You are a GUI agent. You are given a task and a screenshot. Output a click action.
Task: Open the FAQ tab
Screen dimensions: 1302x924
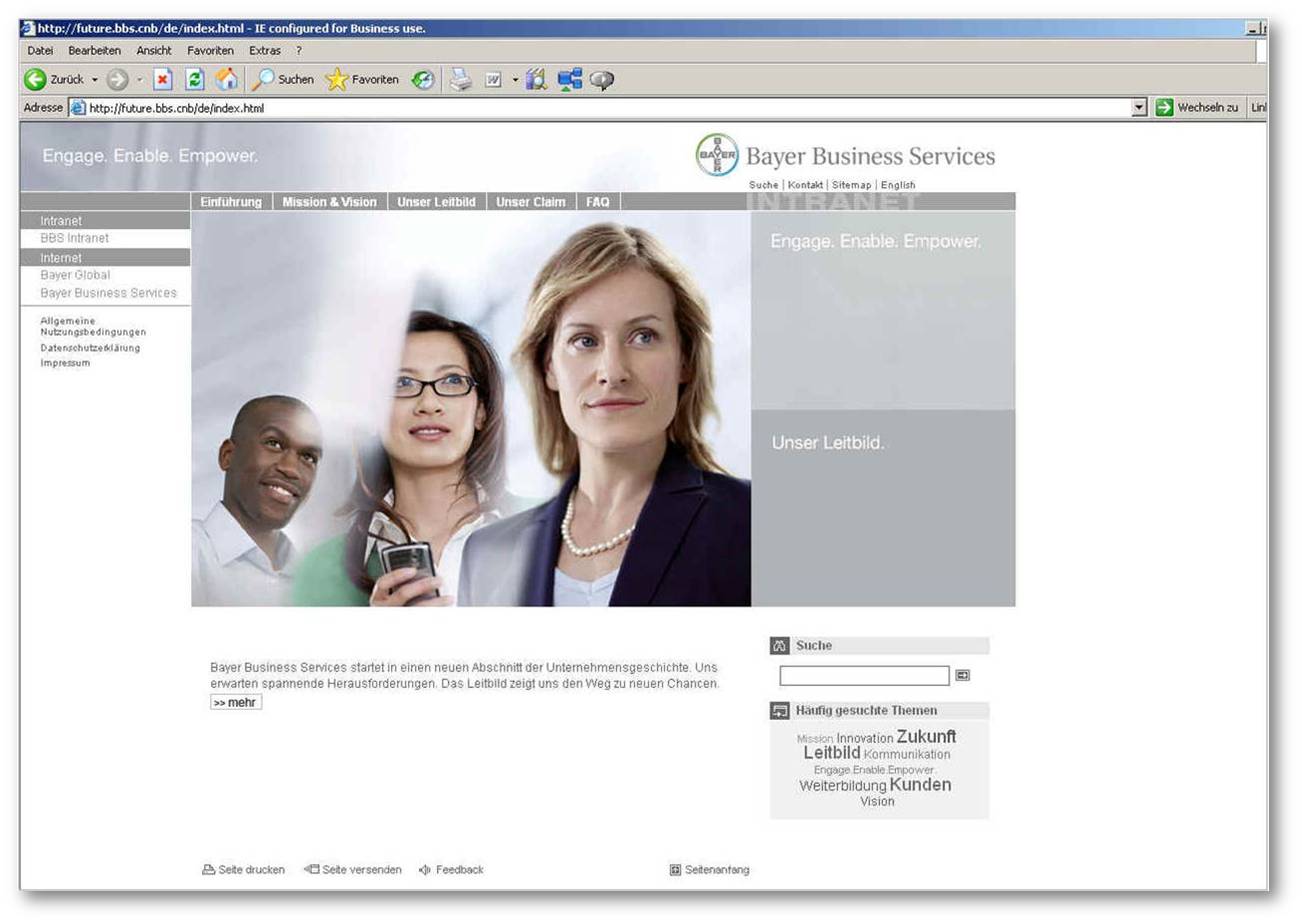pos(598,202)
